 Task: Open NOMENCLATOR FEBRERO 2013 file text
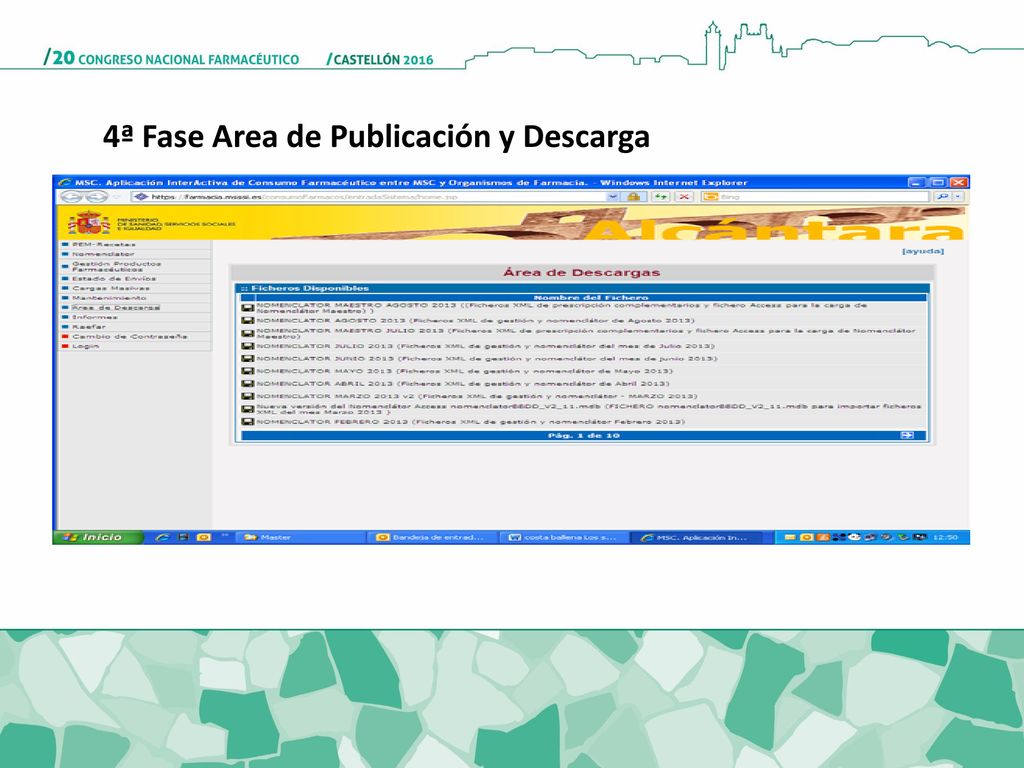coord(471,422)
